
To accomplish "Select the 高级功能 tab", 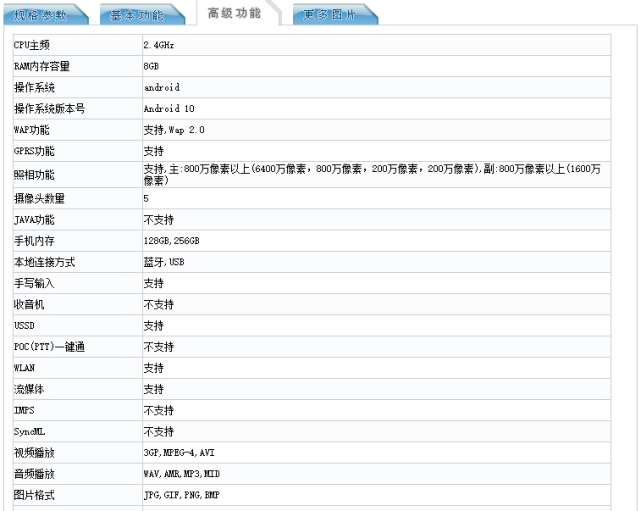I will (238, 13).
